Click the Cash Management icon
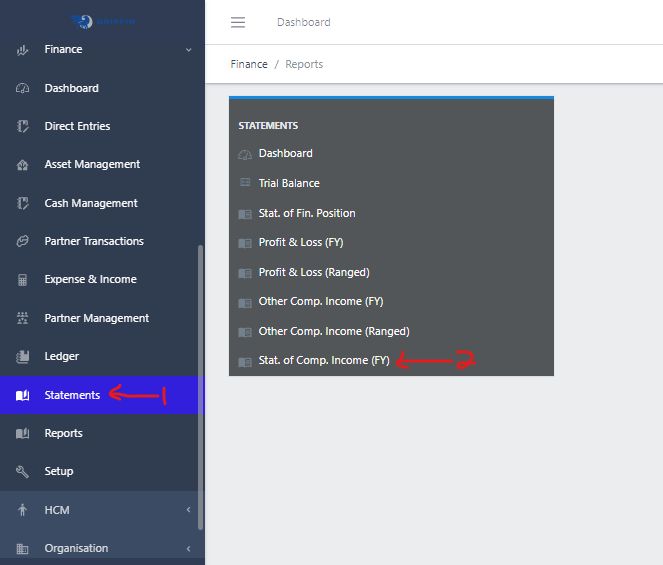The width and height of the screenshot is (663, 565). coord(22,203)
